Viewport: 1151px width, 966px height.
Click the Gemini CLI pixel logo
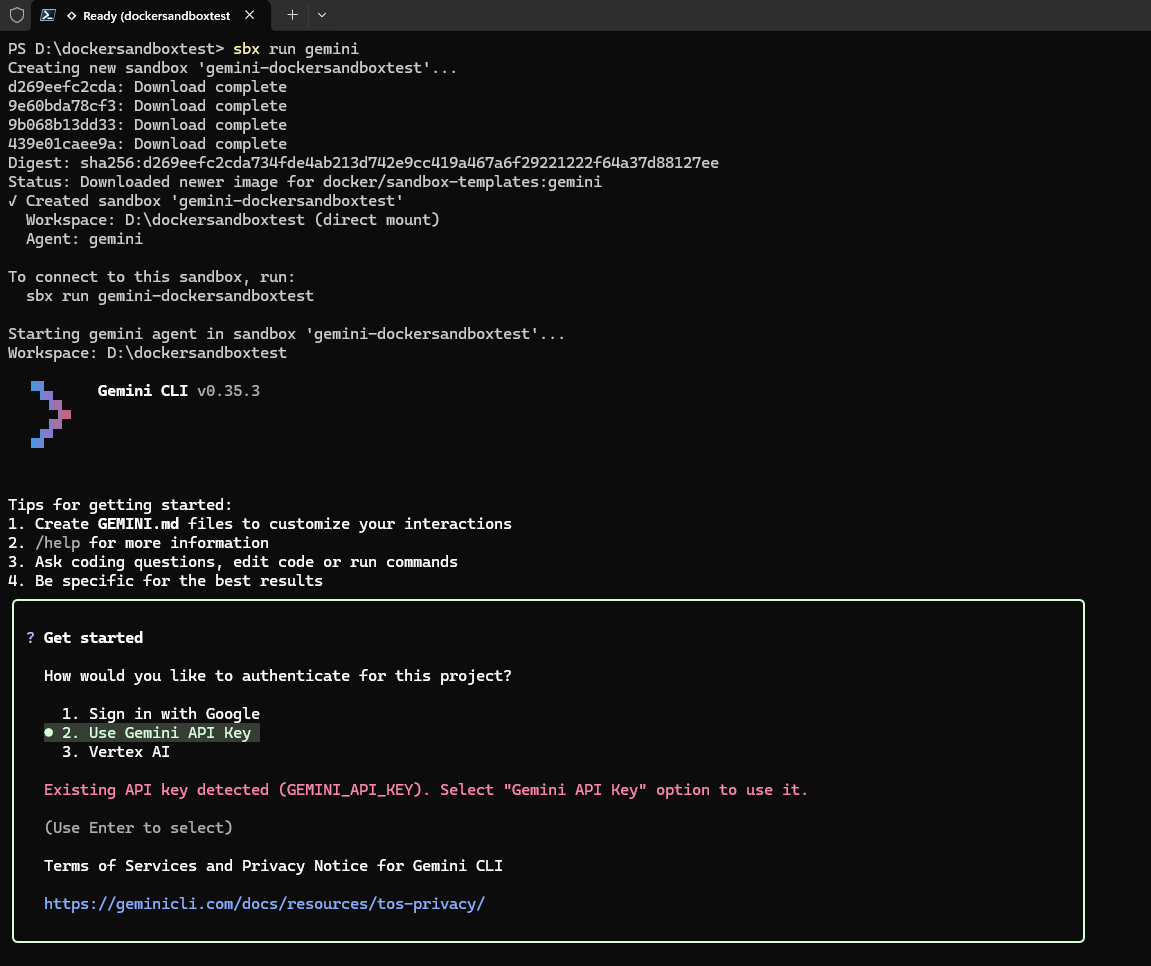[51, 414]
